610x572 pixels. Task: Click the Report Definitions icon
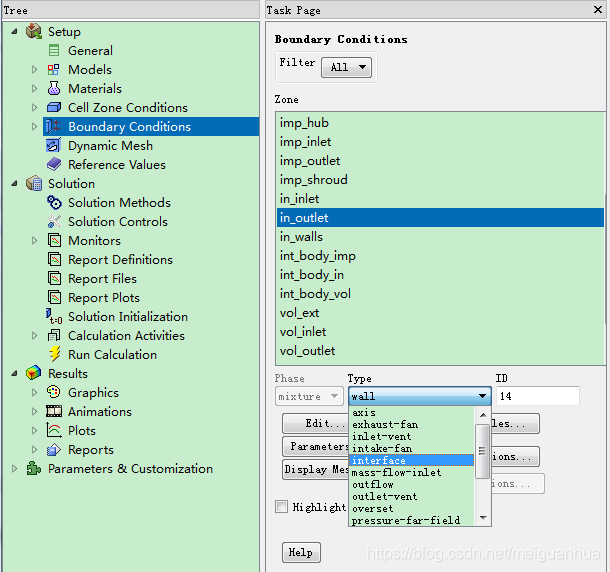pyautogui.click(x=54, y=259)
